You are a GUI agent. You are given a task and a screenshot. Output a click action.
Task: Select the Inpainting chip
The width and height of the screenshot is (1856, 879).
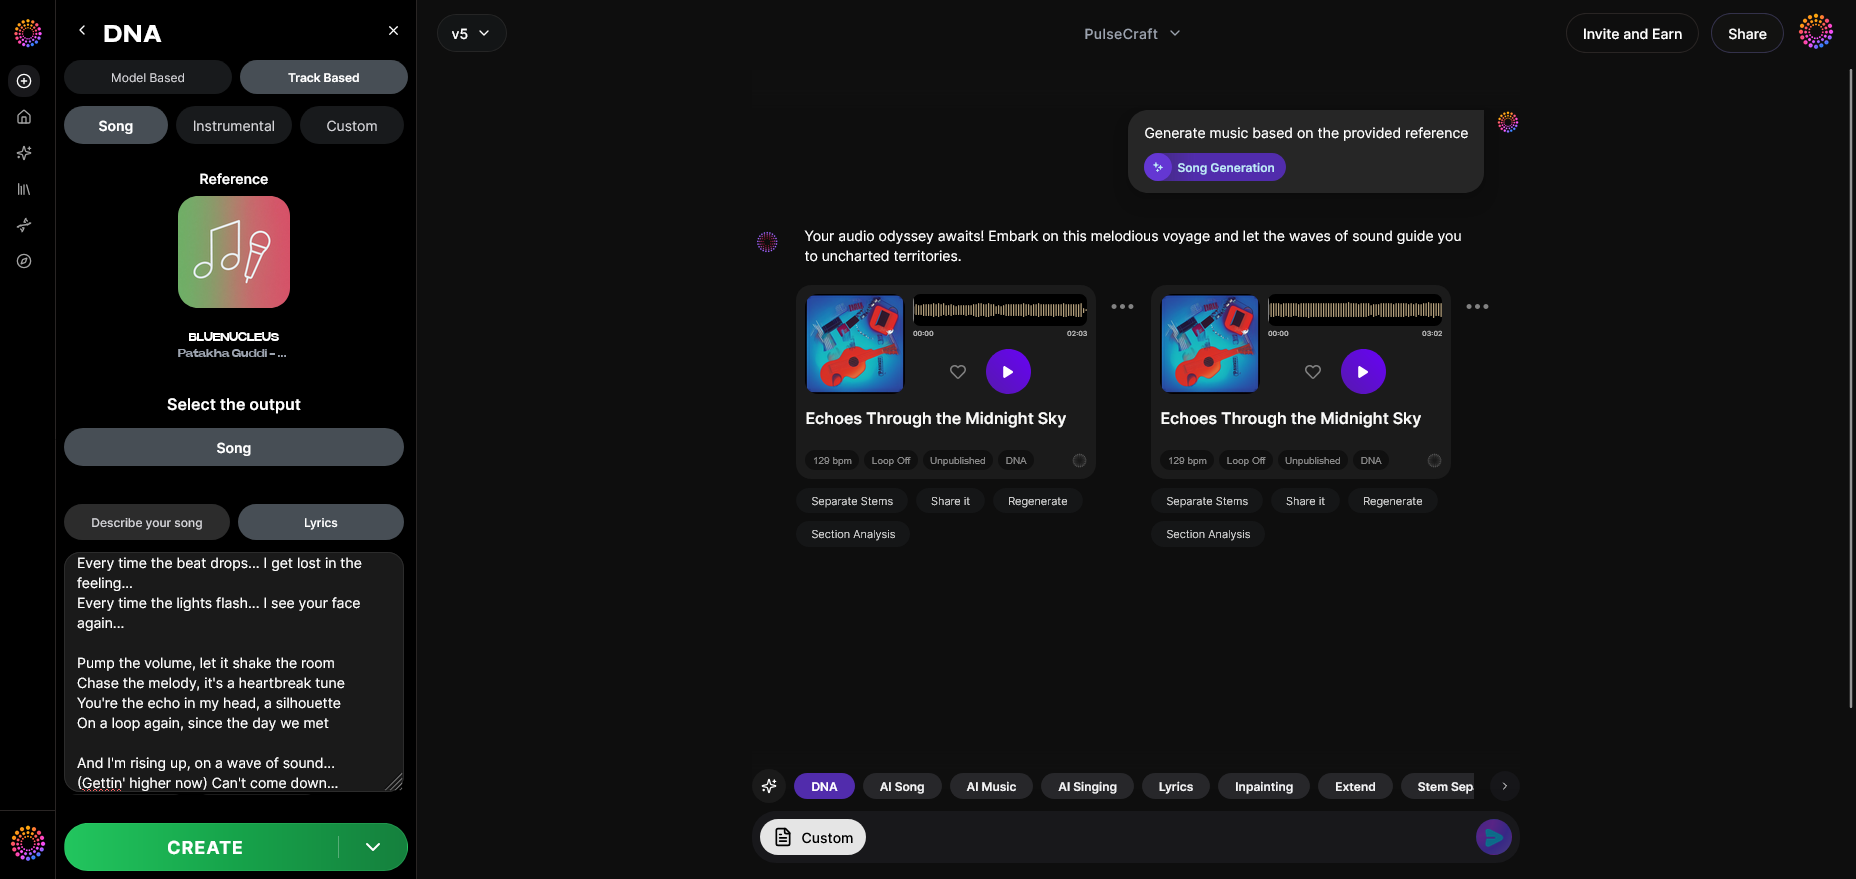point(1264,786)
